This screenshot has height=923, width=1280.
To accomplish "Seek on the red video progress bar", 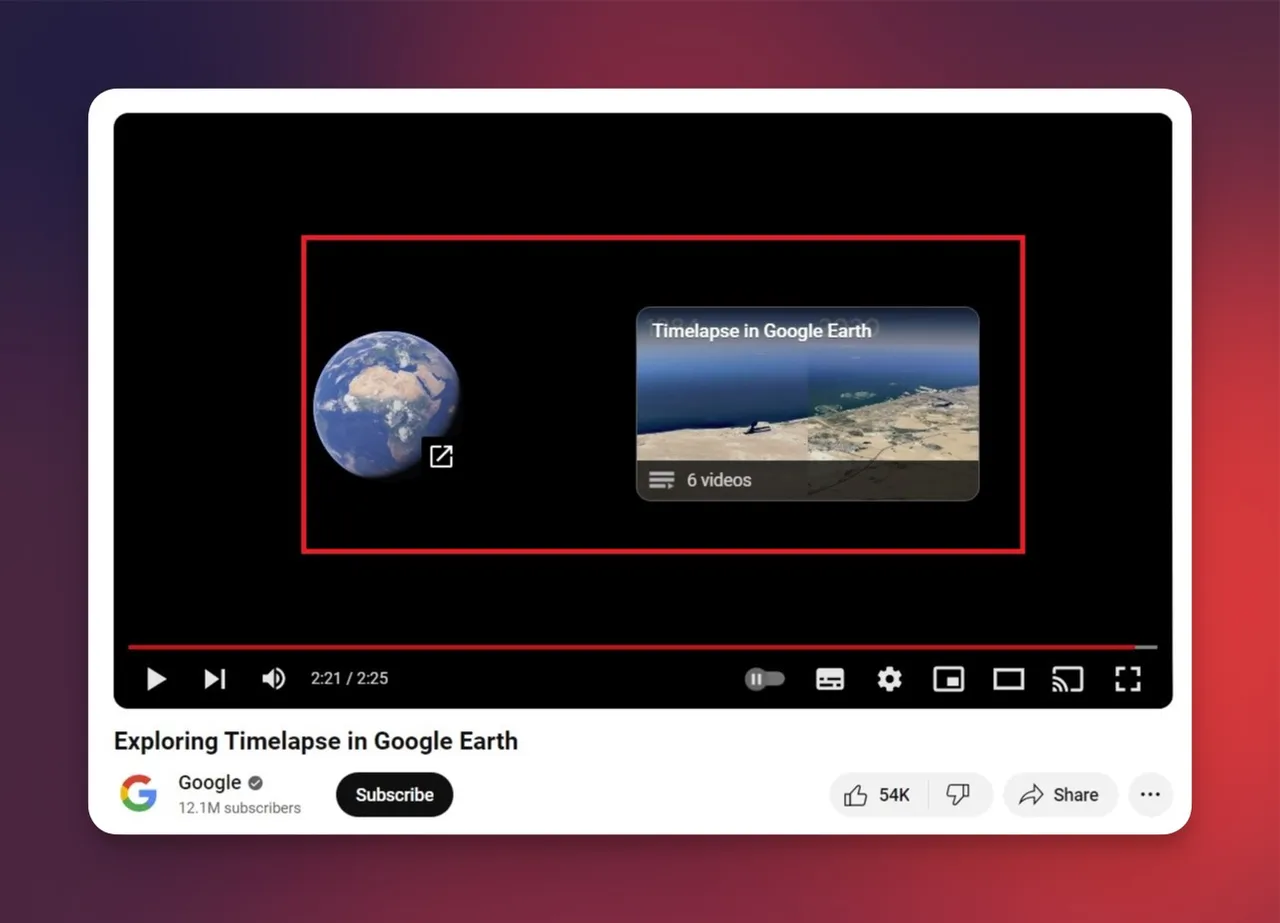I will coord(642,647).
